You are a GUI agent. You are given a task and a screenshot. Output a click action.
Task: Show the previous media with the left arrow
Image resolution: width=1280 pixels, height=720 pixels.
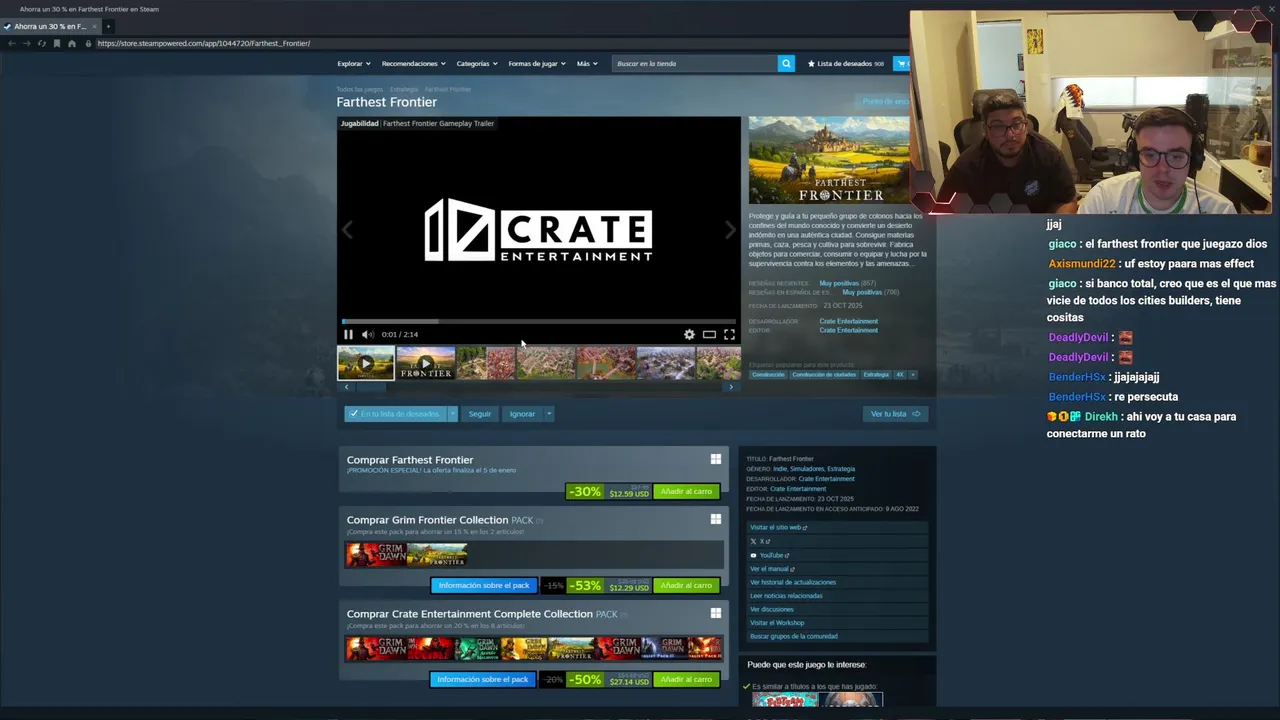(x=347, y=230)
